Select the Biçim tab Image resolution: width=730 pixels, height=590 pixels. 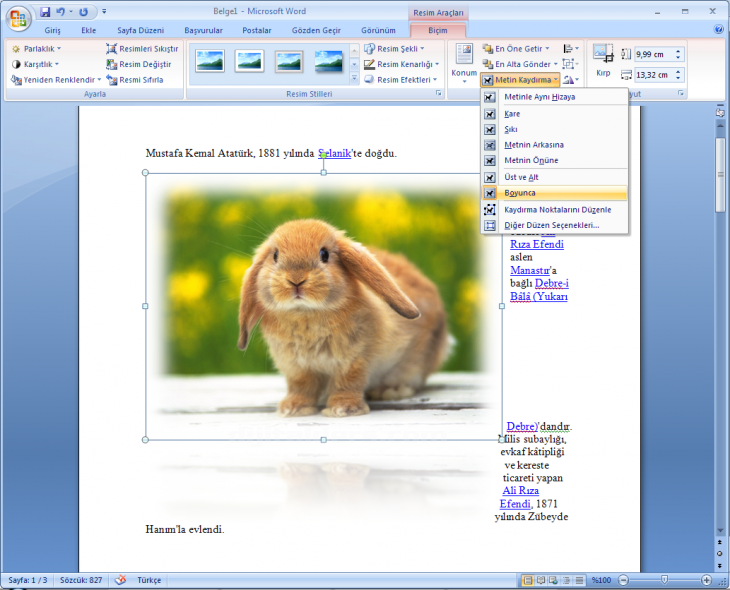coord(438,30)
